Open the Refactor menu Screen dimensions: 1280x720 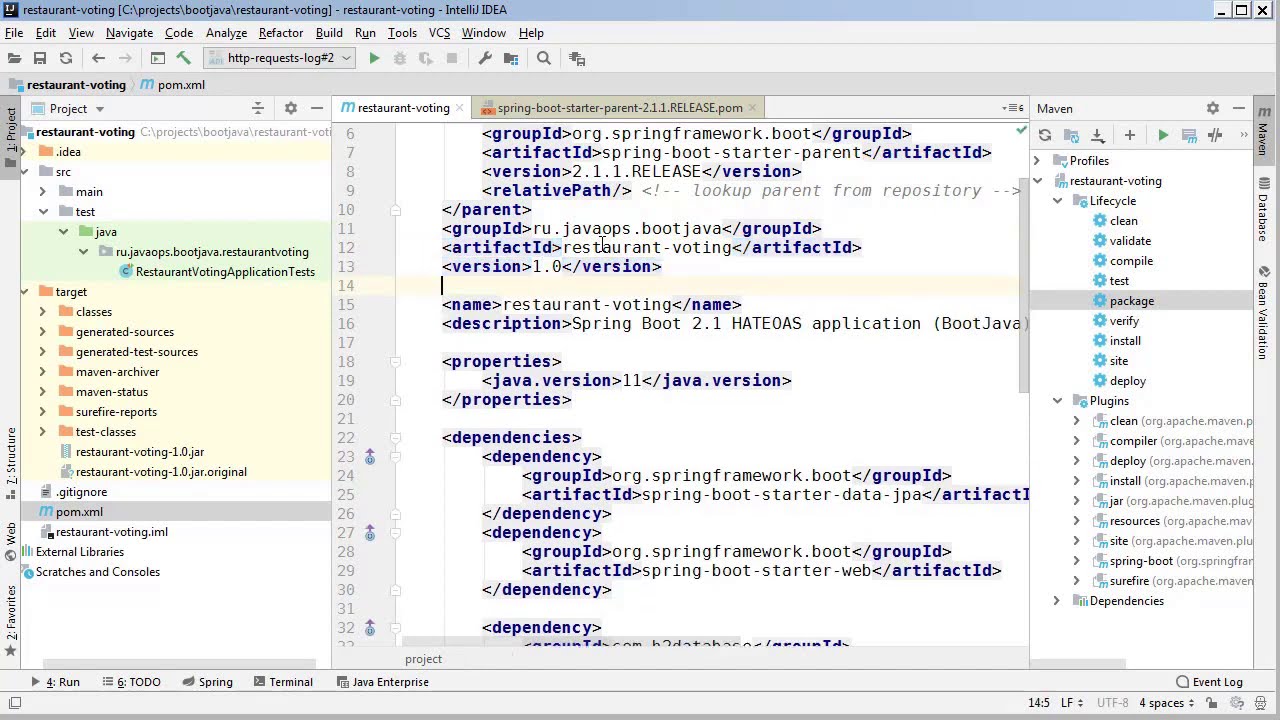[281, 33]
